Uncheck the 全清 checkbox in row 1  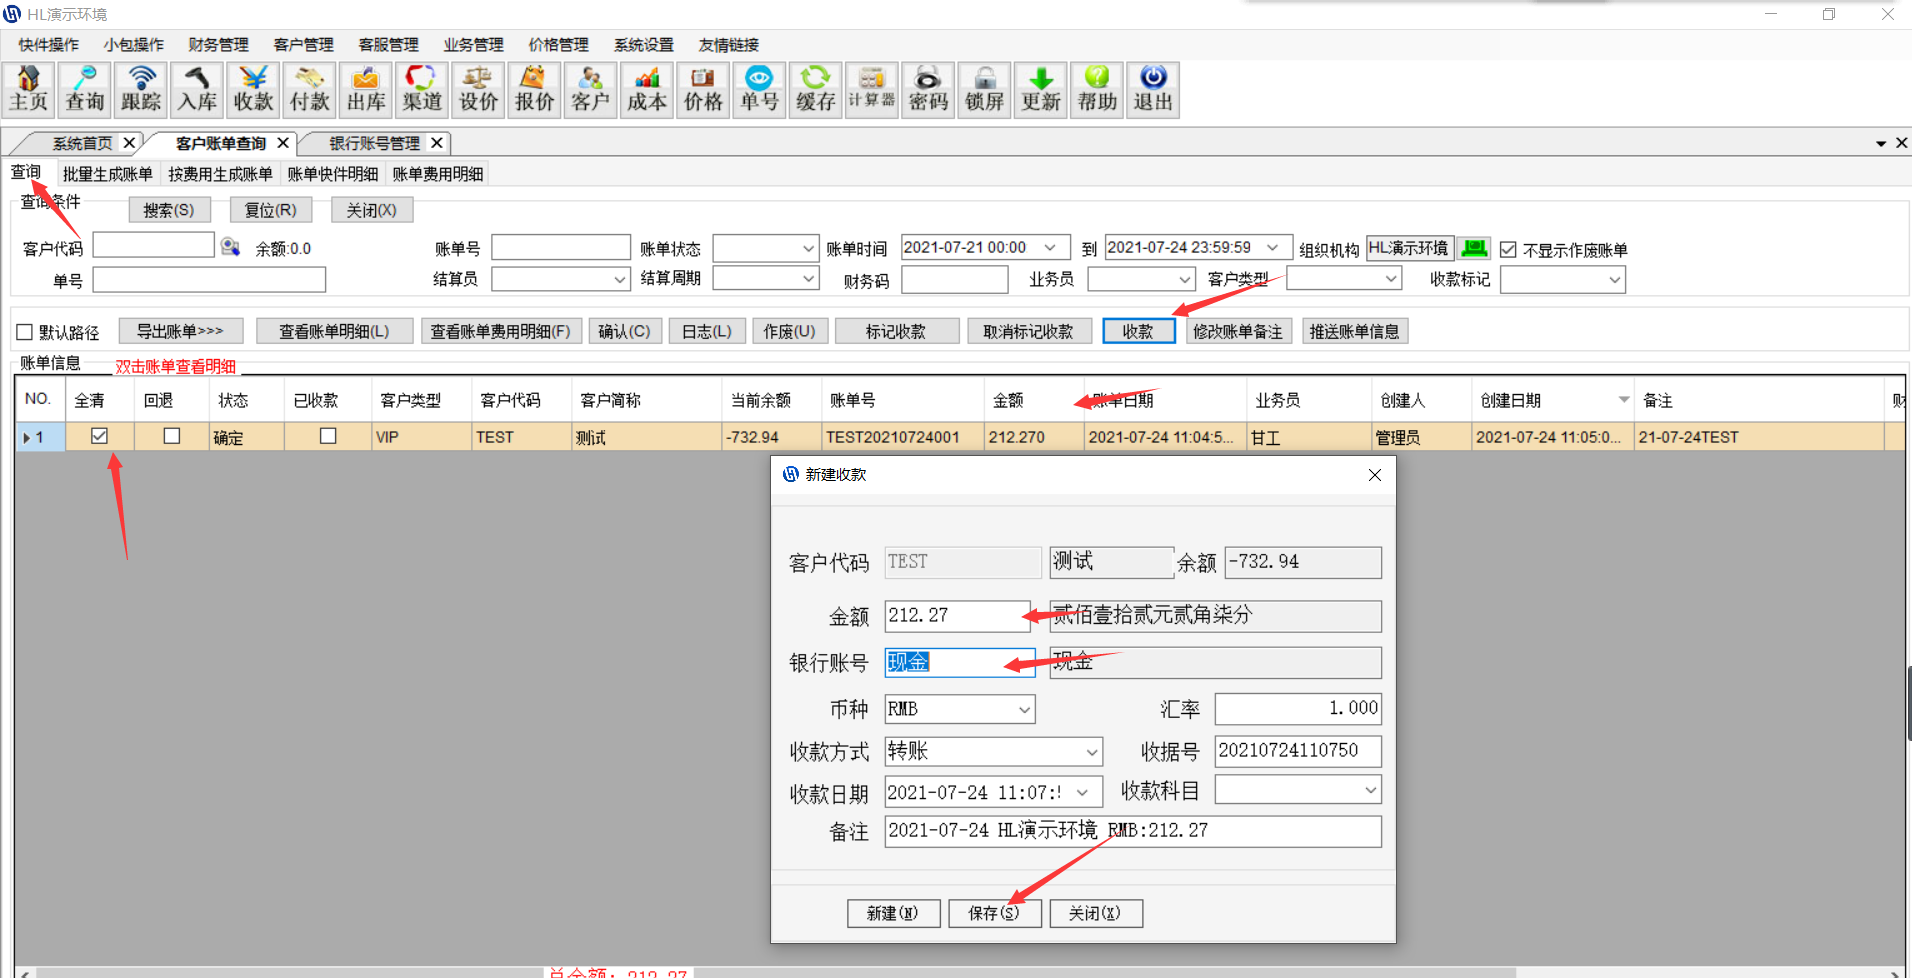(99, 436)
